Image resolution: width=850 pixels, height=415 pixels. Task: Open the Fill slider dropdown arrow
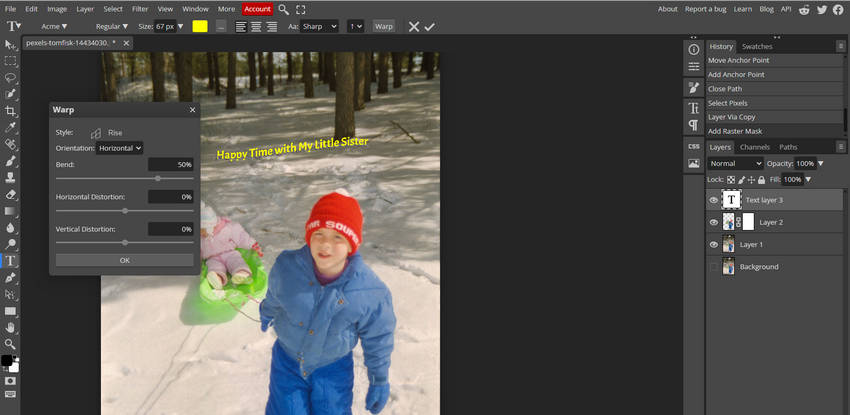point(808,179)
